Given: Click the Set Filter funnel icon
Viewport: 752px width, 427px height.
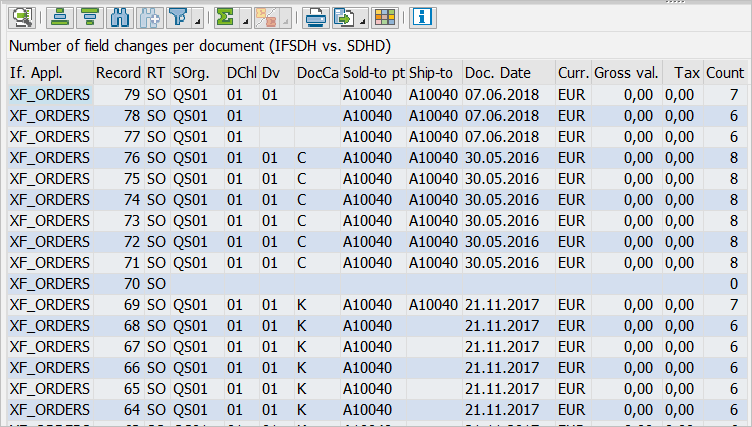Looking at the screenshot, I should pos(179,16).
